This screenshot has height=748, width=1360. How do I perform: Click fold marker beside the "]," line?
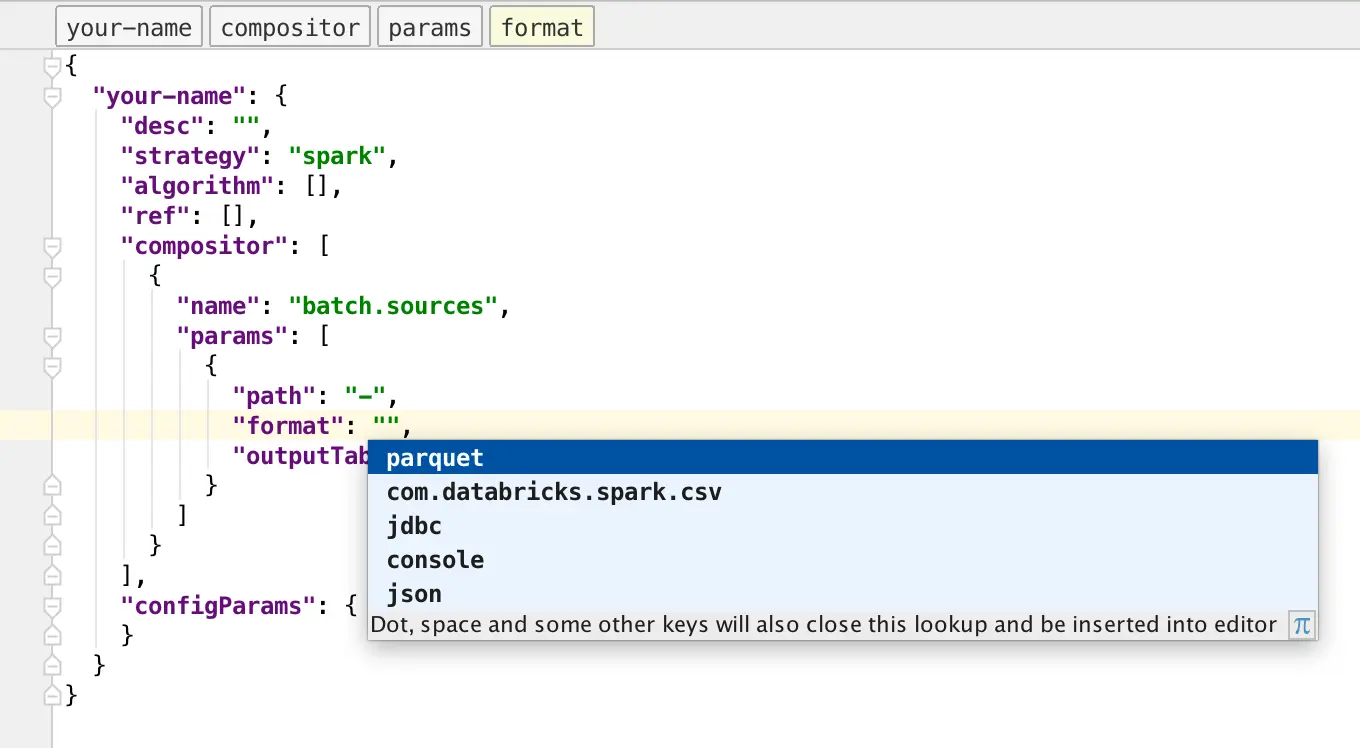[53, 576]
